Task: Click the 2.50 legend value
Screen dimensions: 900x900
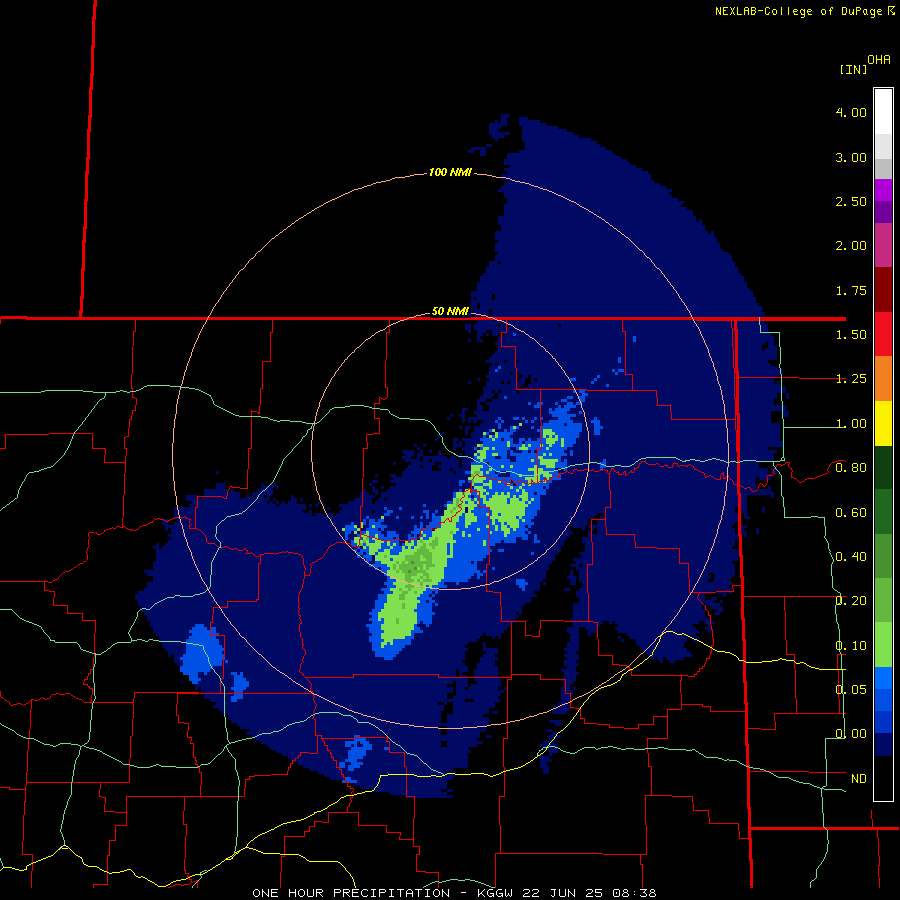Action: (x=851, y=201)
